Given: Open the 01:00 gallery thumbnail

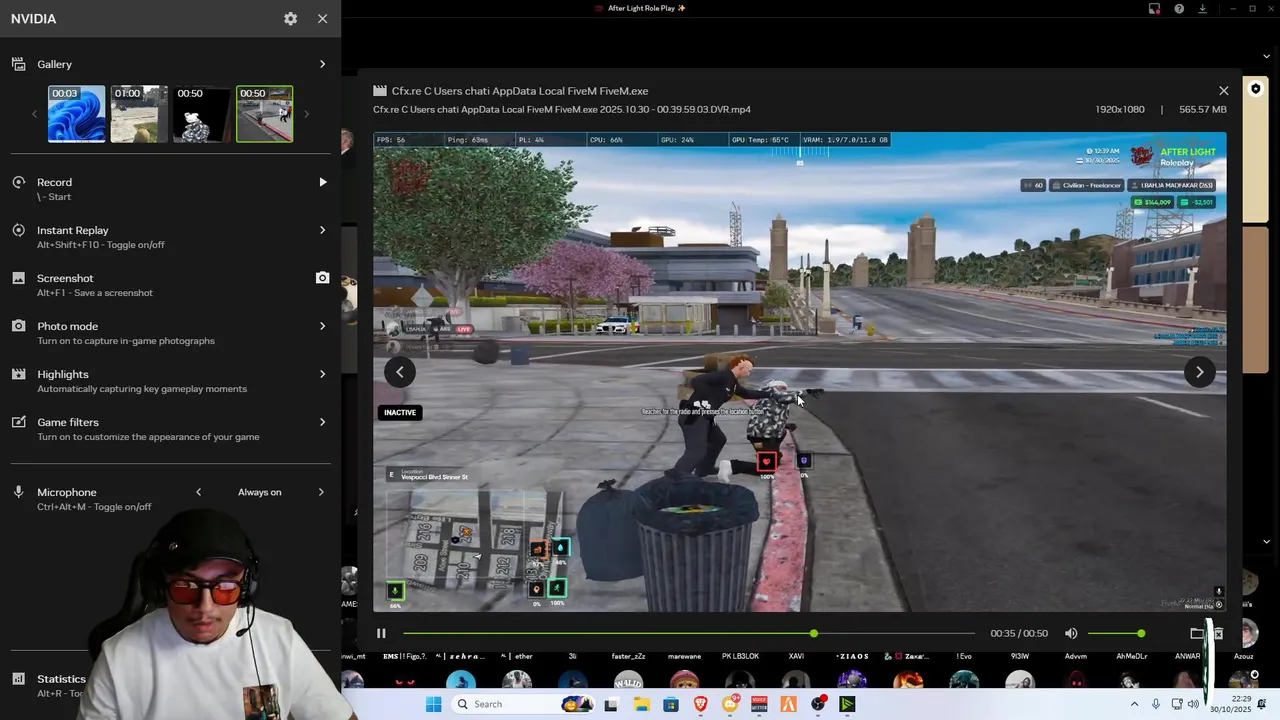Looking at the screenshot, I should (x=139, y=114).
